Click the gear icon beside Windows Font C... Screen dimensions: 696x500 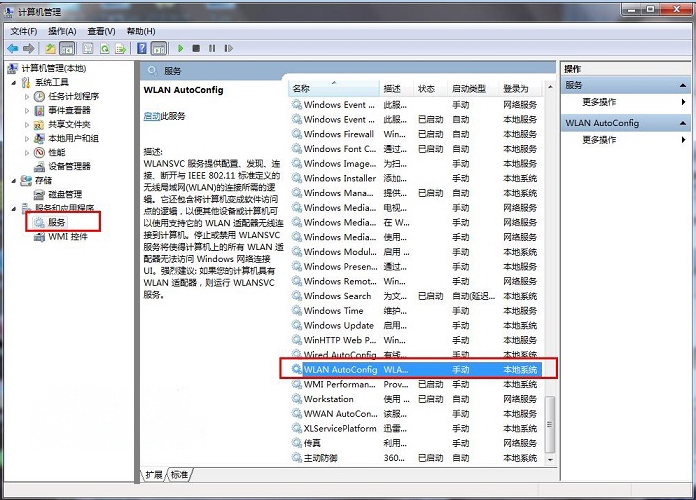tap(297, 149)
